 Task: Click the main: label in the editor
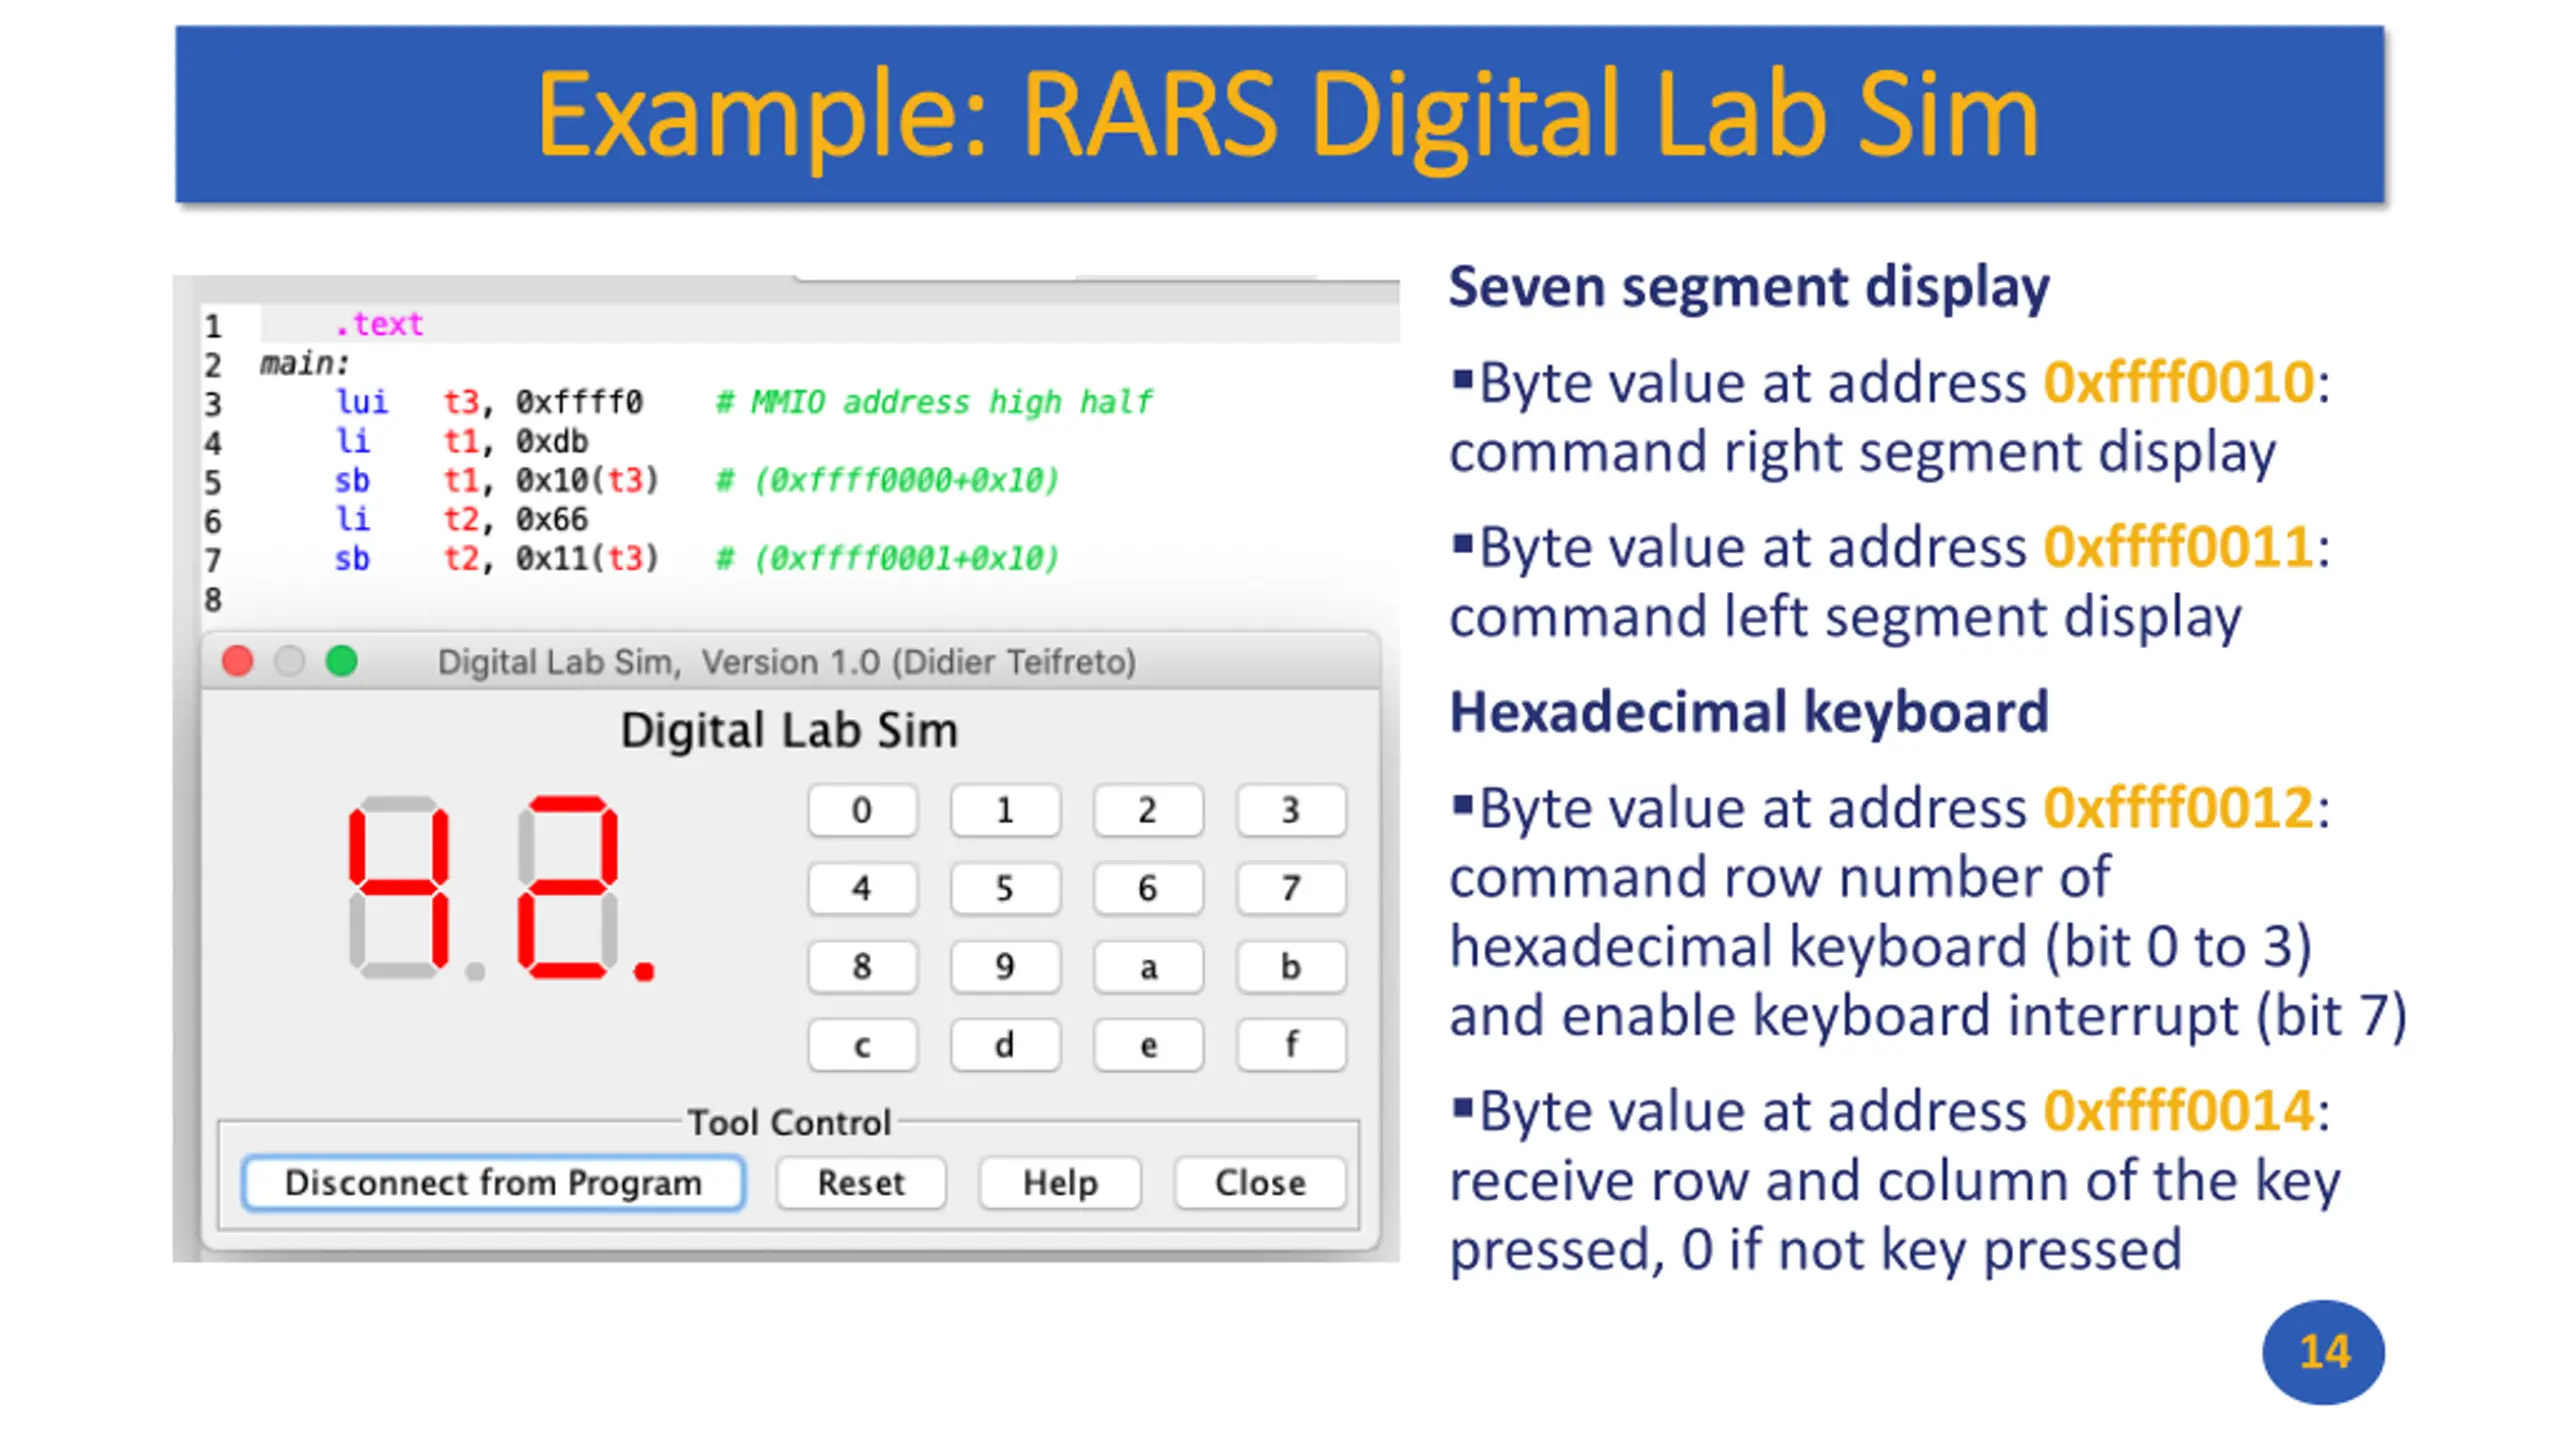click(304, 363)
